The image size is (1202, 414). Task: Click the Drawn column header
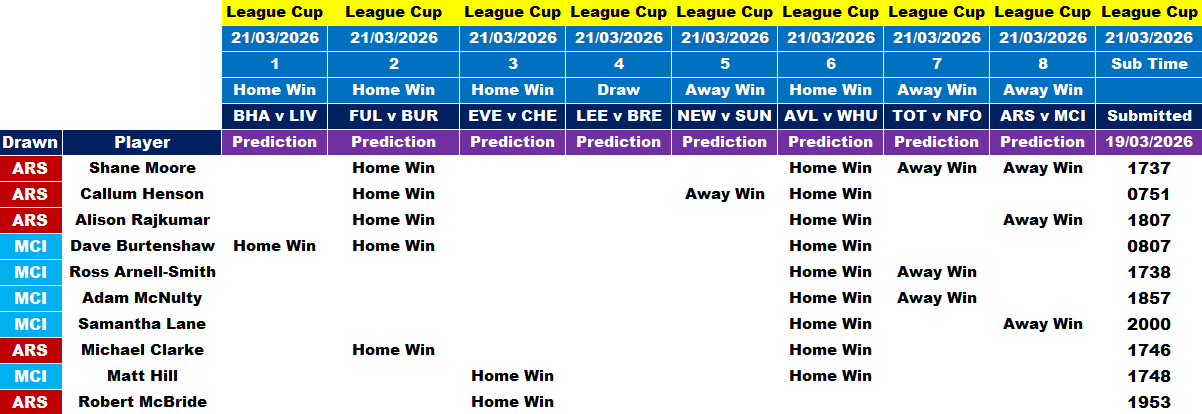30,142
